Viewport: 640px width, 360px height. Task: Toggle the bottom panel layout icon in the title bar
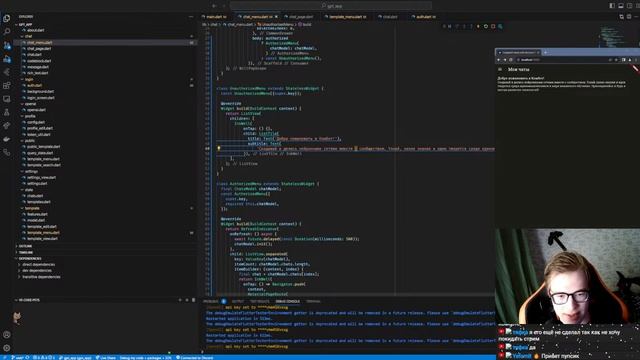[x=621, y=6]
